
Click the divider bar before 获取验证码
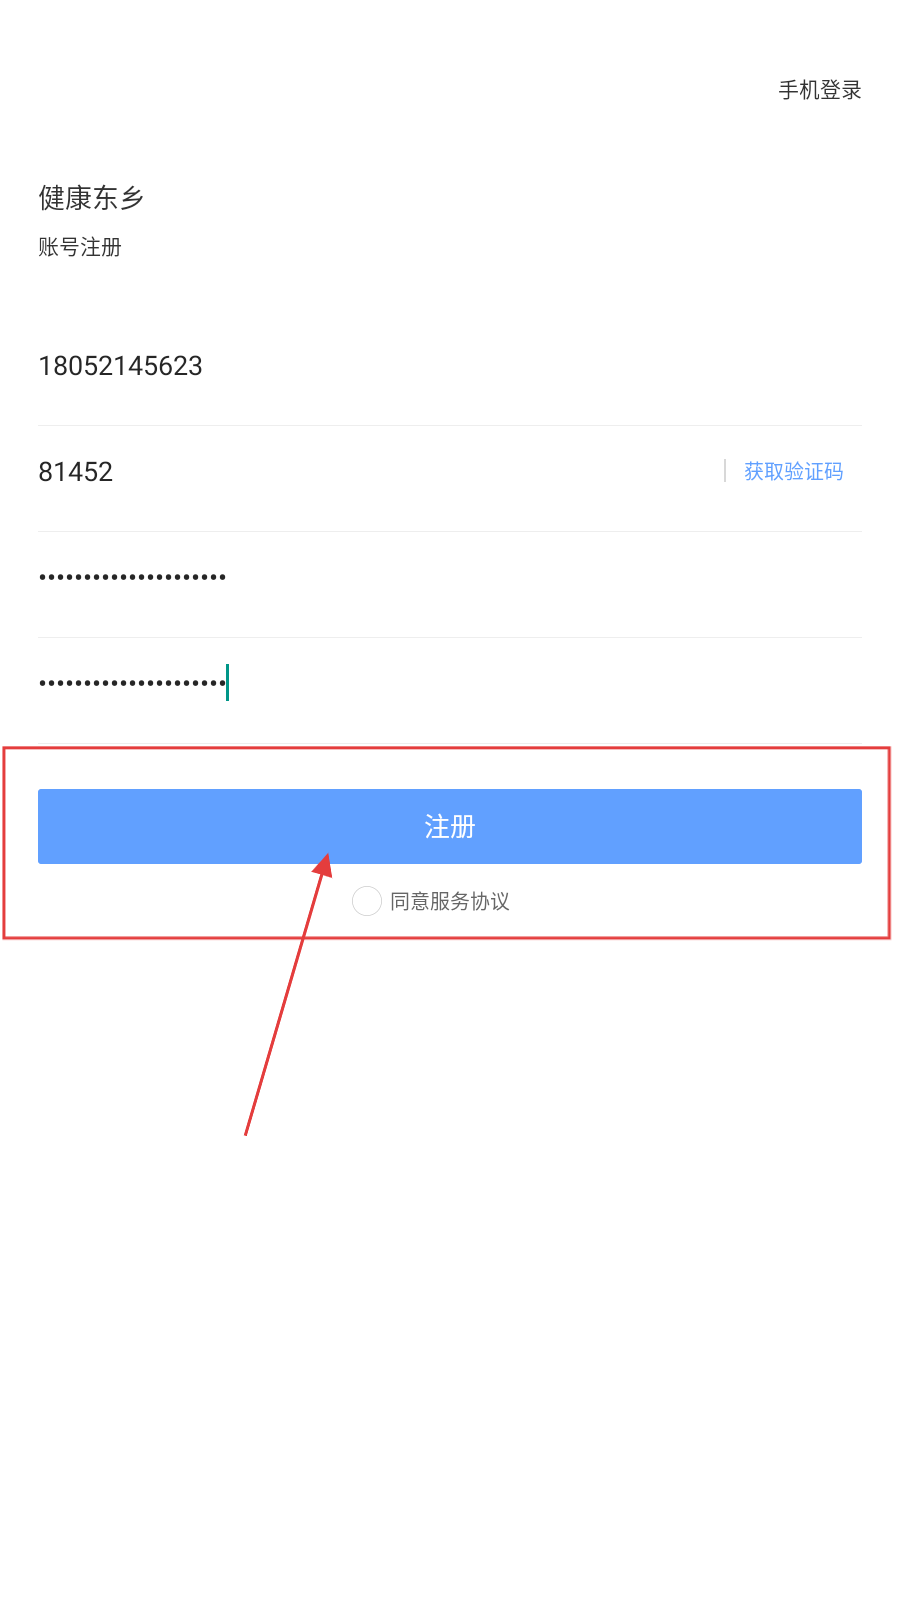725,471
